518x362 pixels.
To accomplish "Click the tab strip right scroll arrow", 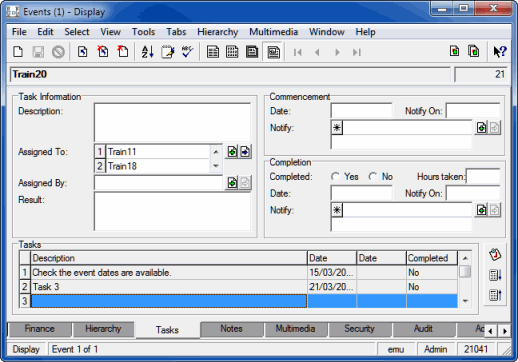I will [x=505, y=331].
